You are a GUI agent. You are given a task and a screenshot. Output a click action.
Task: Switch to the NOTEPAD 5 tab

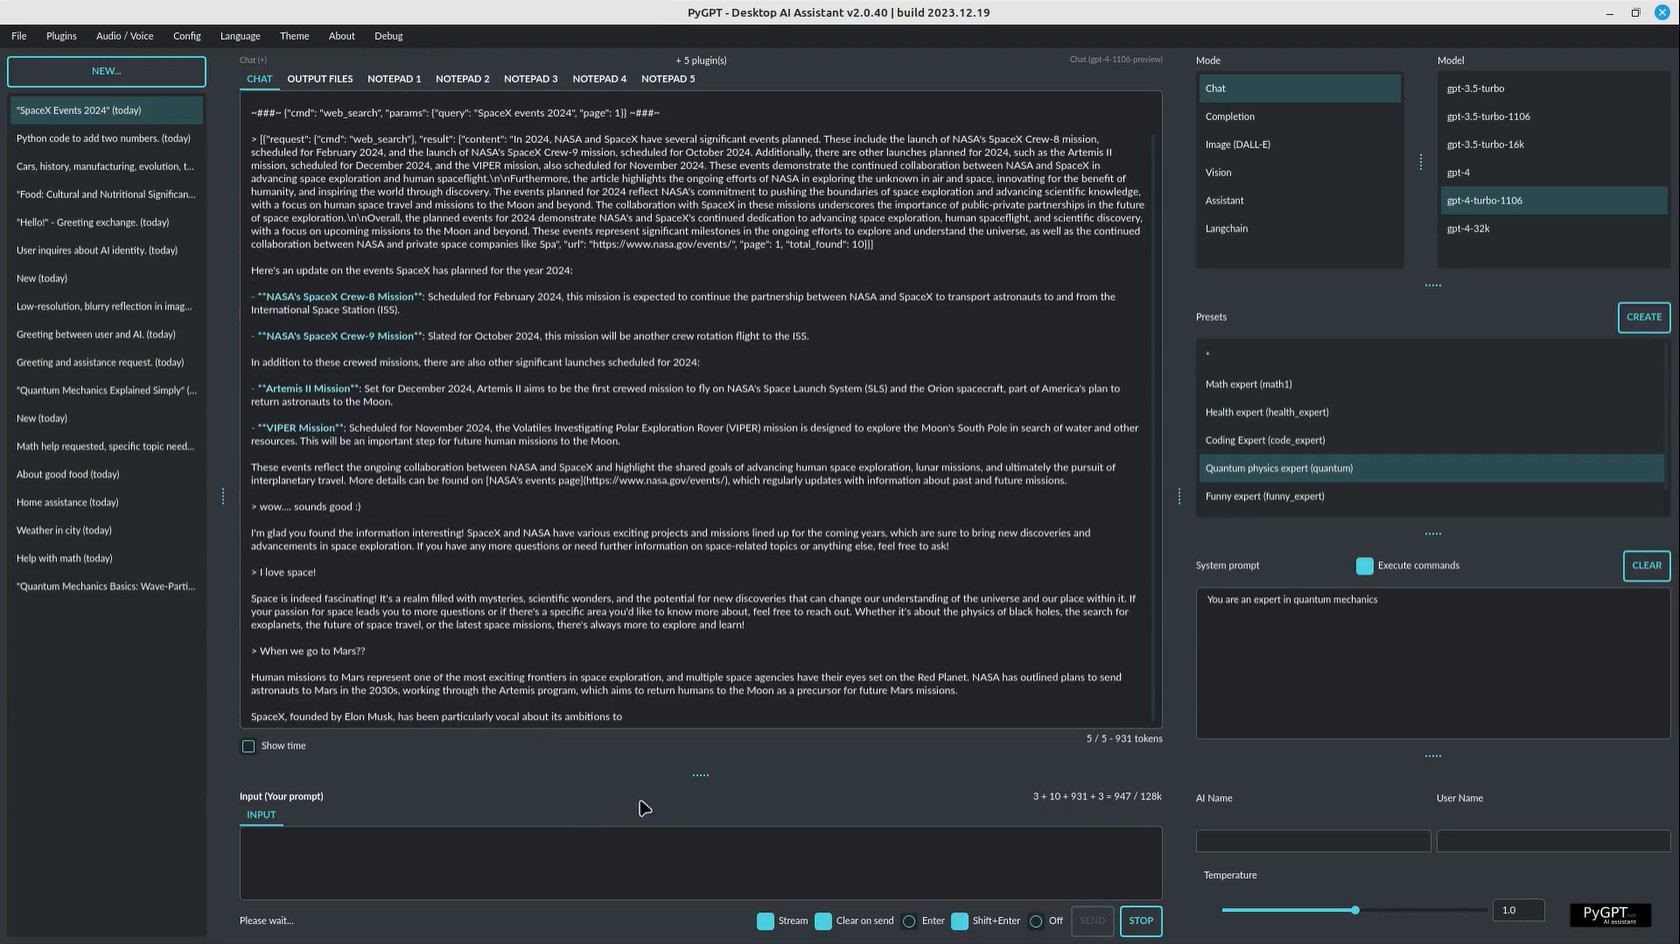tap(668, 79)
